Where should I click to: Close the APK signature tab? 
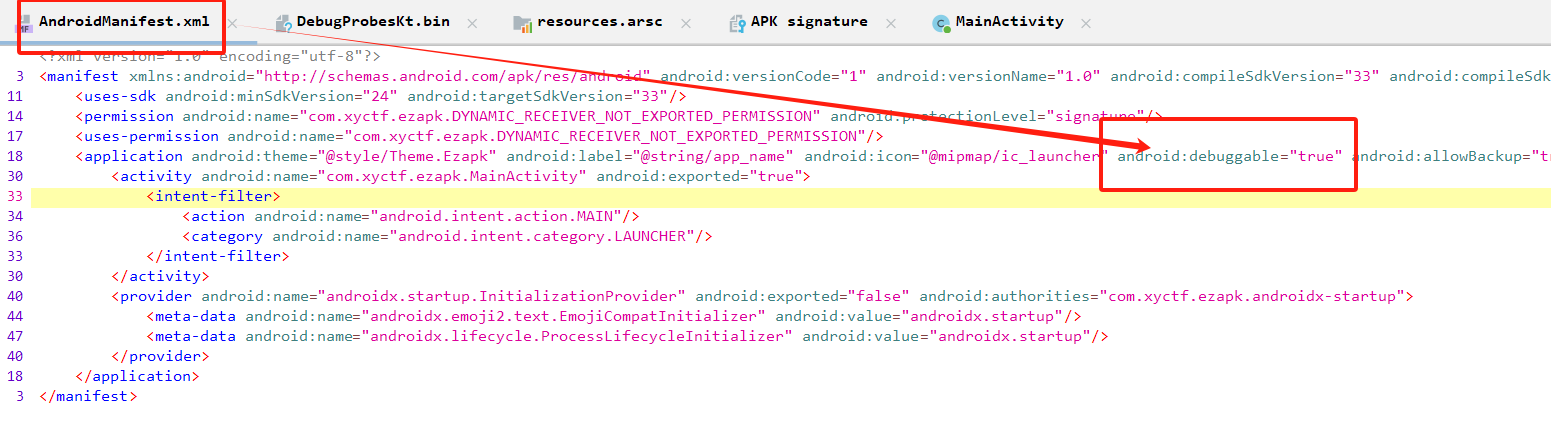tap(890, 23)
